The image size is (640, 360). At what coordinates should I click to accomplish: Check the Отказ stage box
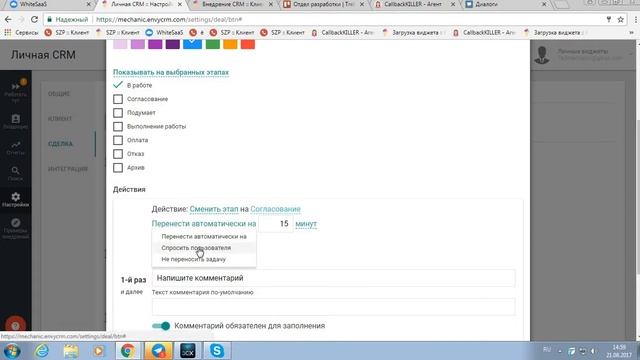coord(118,154)
